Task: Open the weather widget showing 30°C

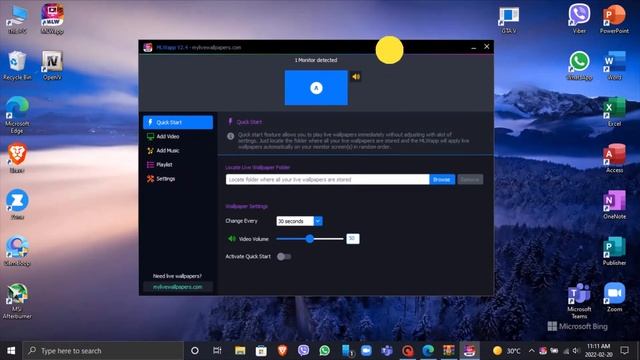Action: point(506,351)
